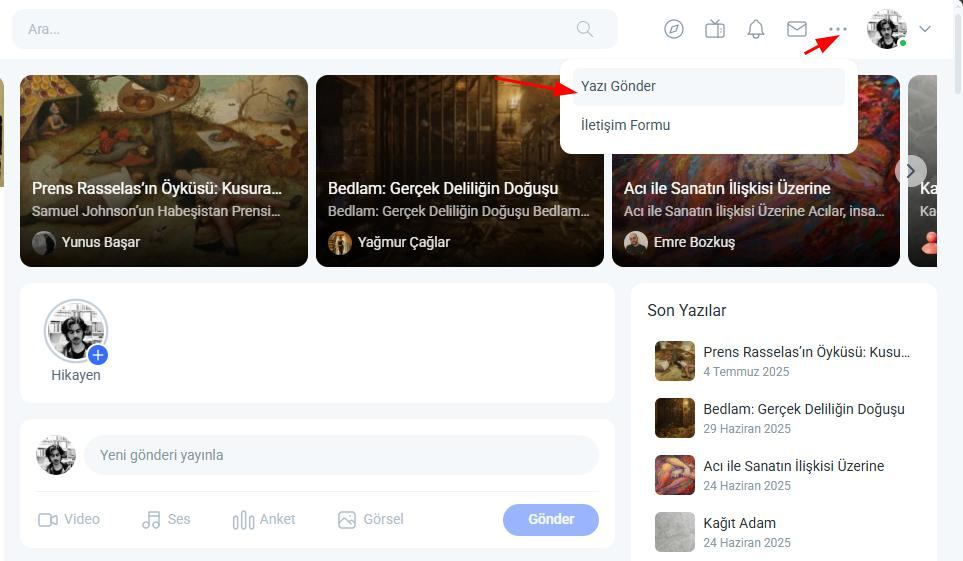
Task: Focus the Ara search field
Action: (314, 29)
